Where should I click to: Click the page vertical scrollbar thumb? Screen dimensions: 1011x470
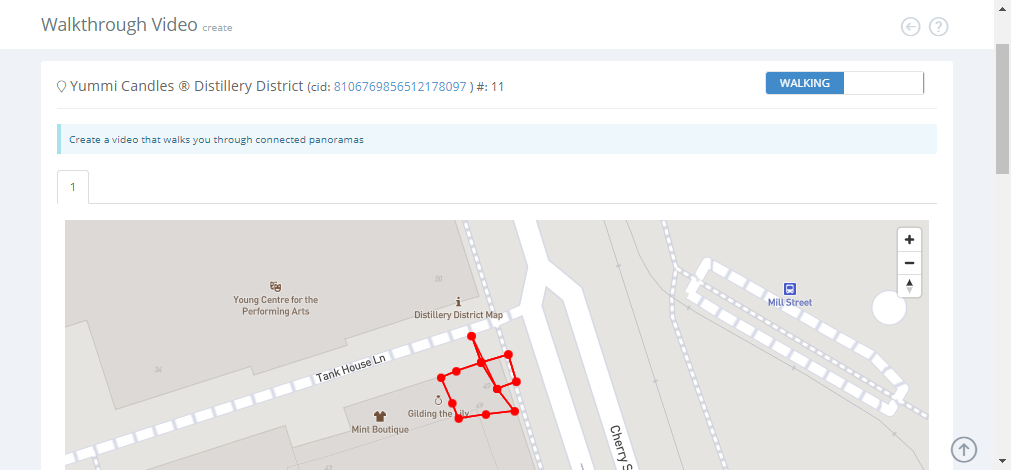click(x=1002, y=108)
